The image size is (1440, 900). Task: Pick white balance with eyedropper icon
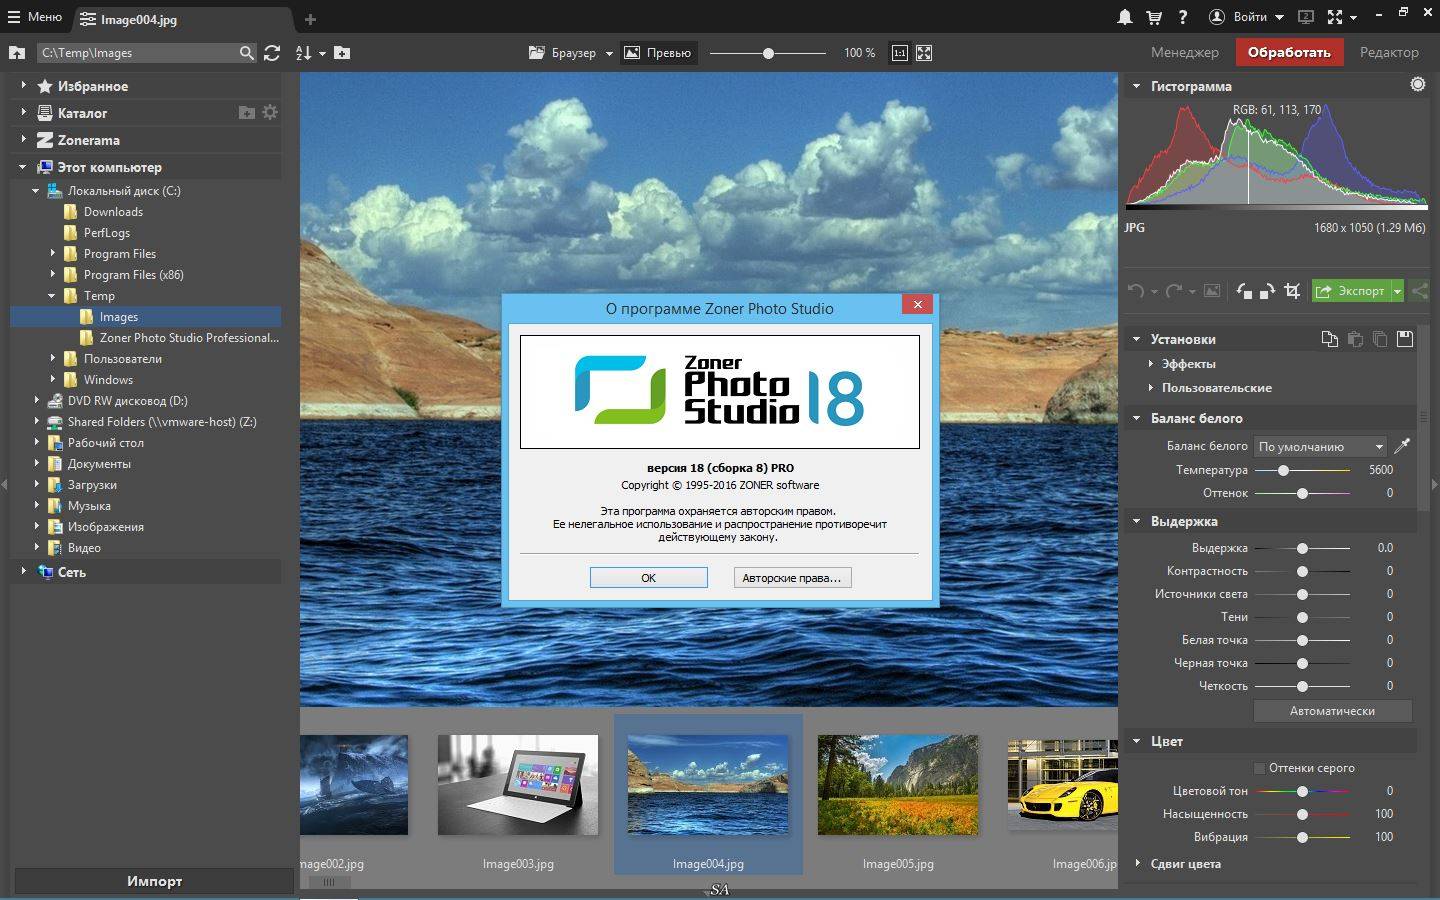coord(1402,446)
